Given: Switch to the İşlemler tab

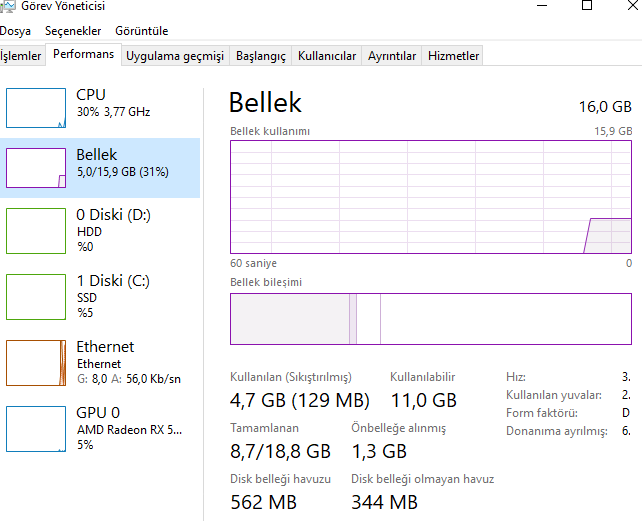Looking at the screenshot, I should click(21, 56).
